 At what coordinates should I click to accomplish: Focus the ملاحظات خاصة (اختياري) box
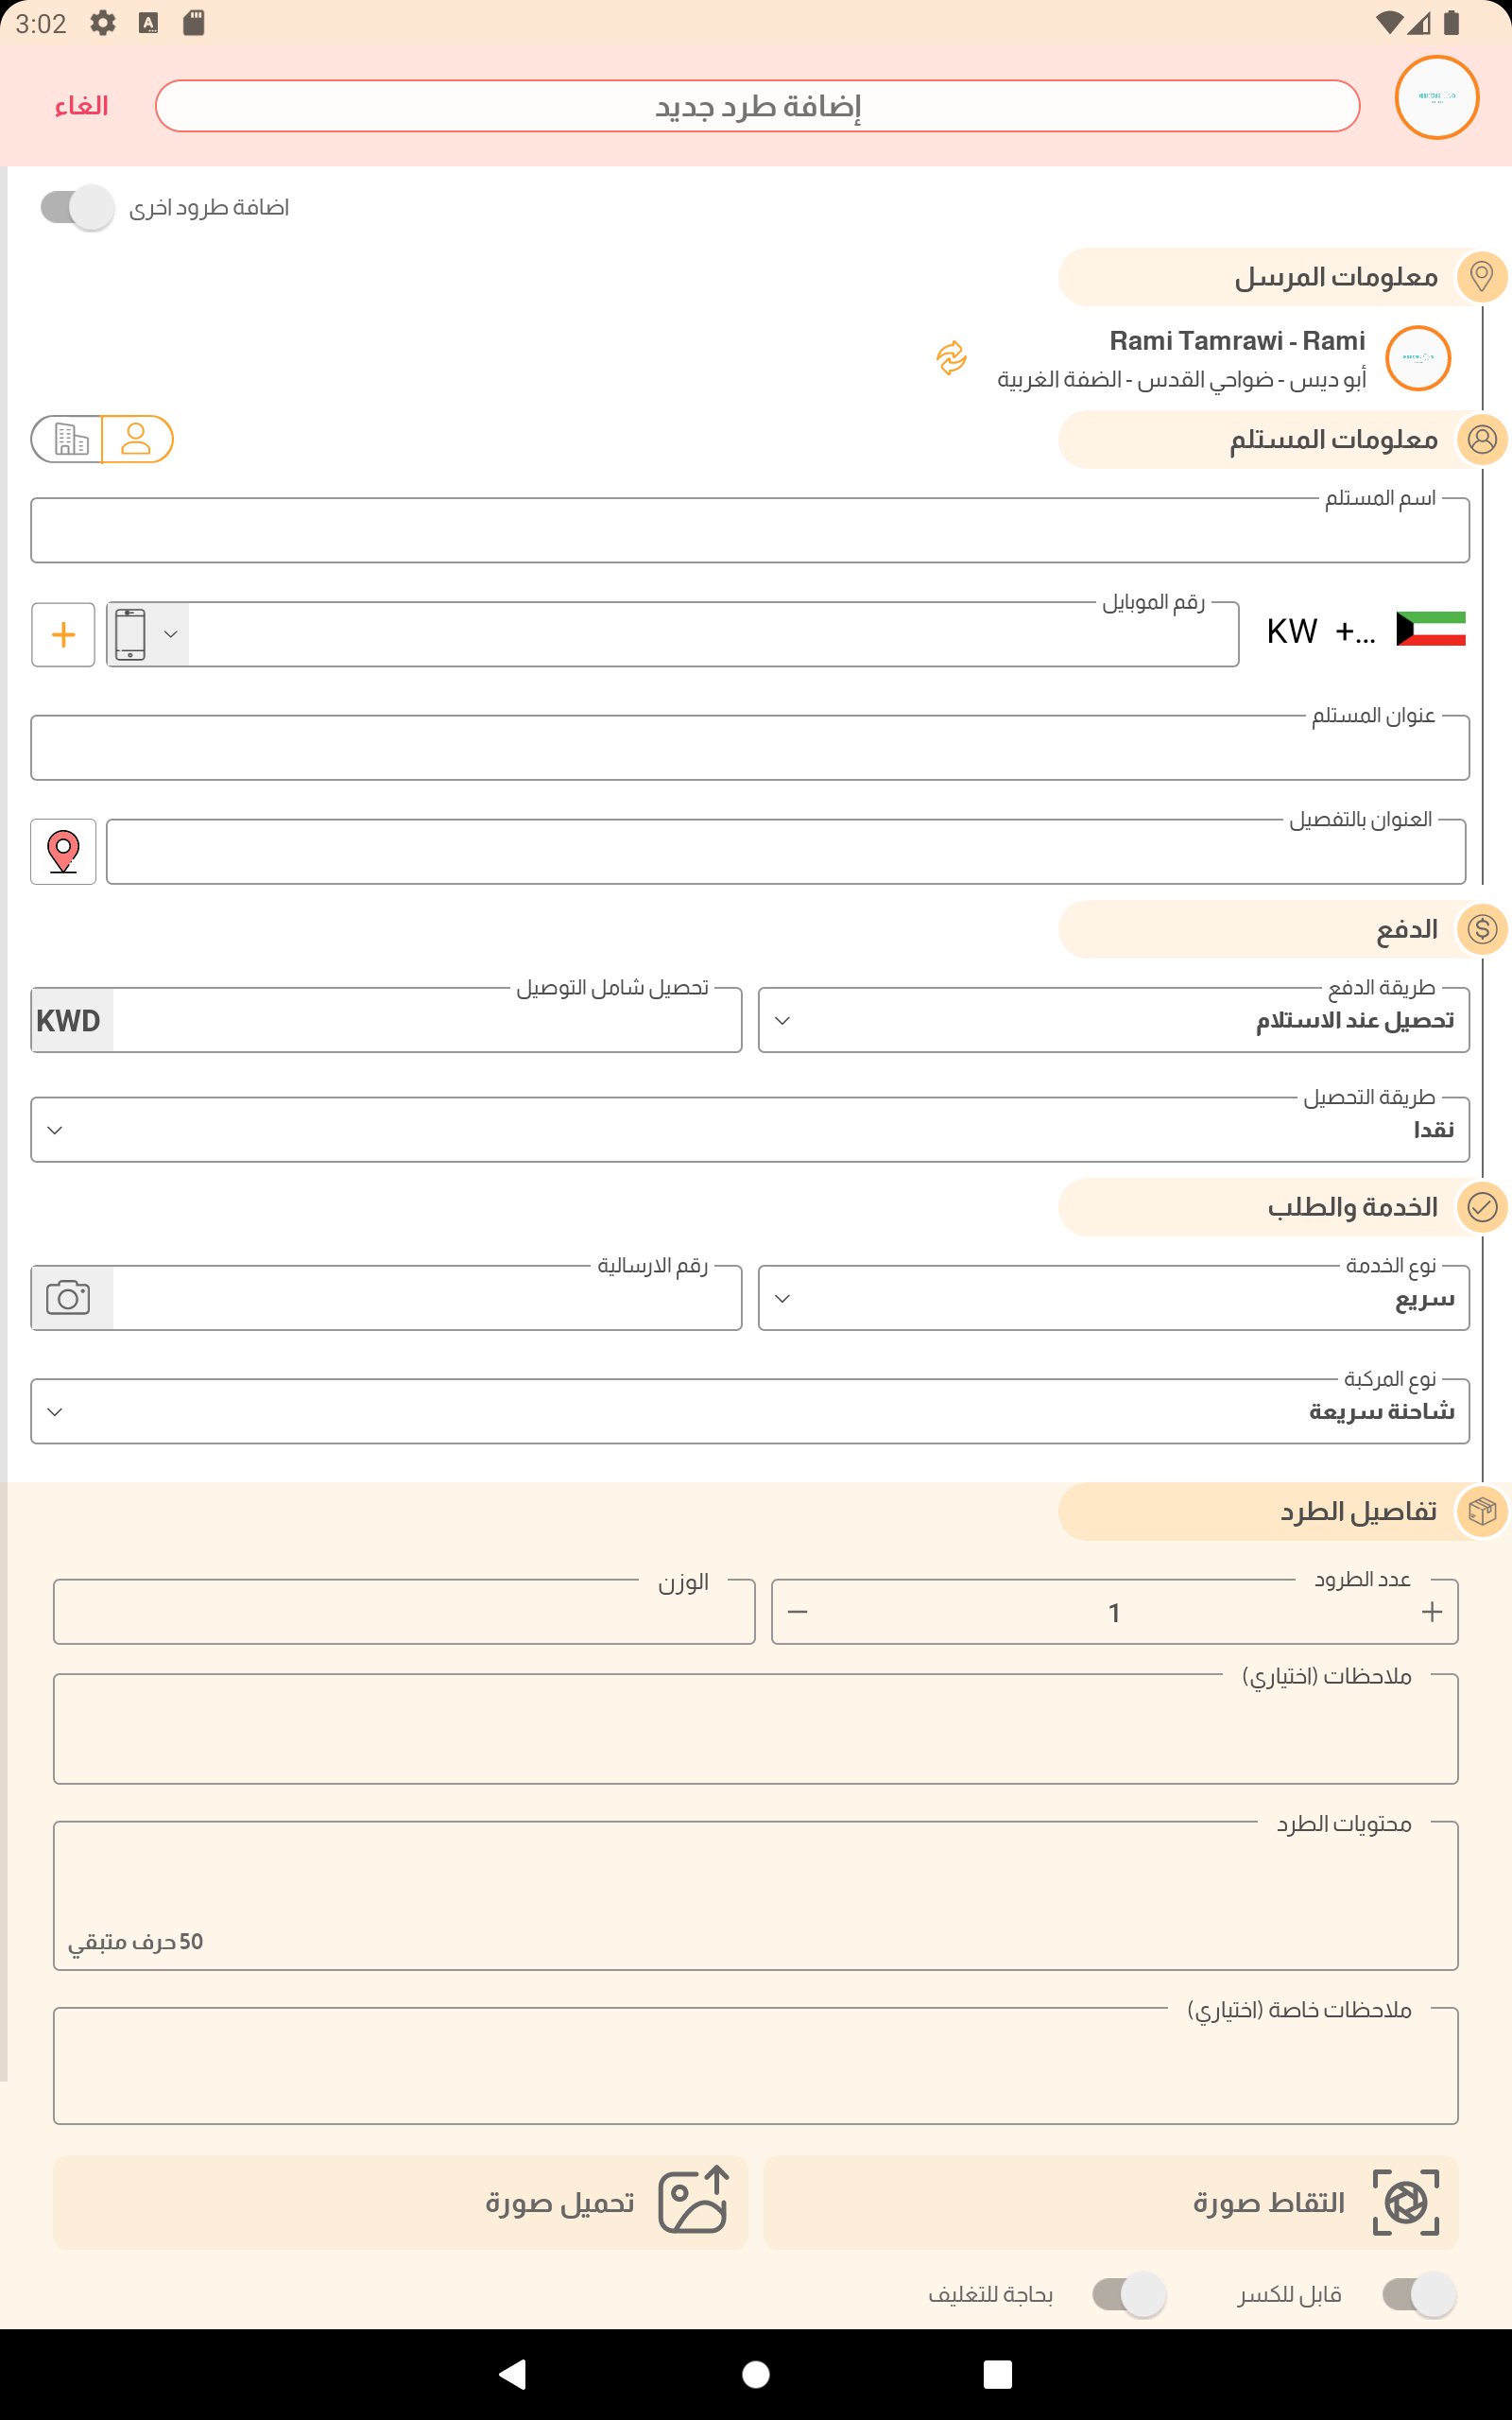pos(756,2066)
